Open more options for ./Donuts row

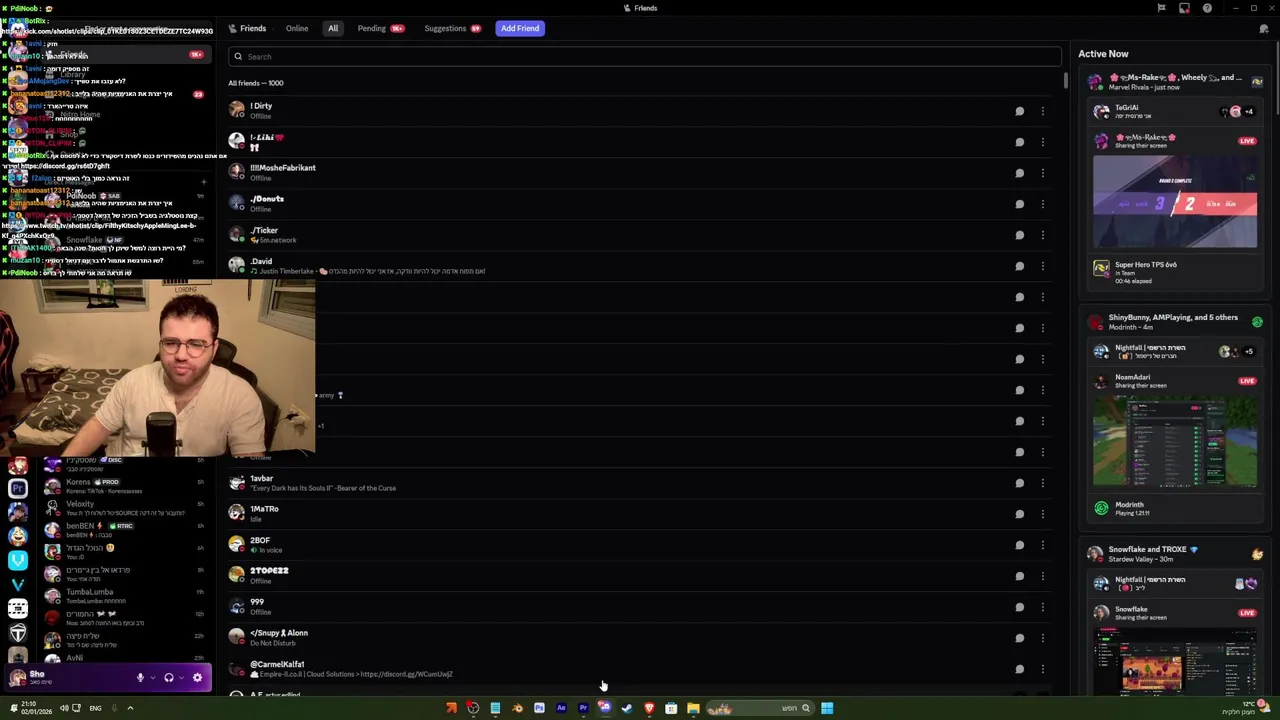(1042, 204)
